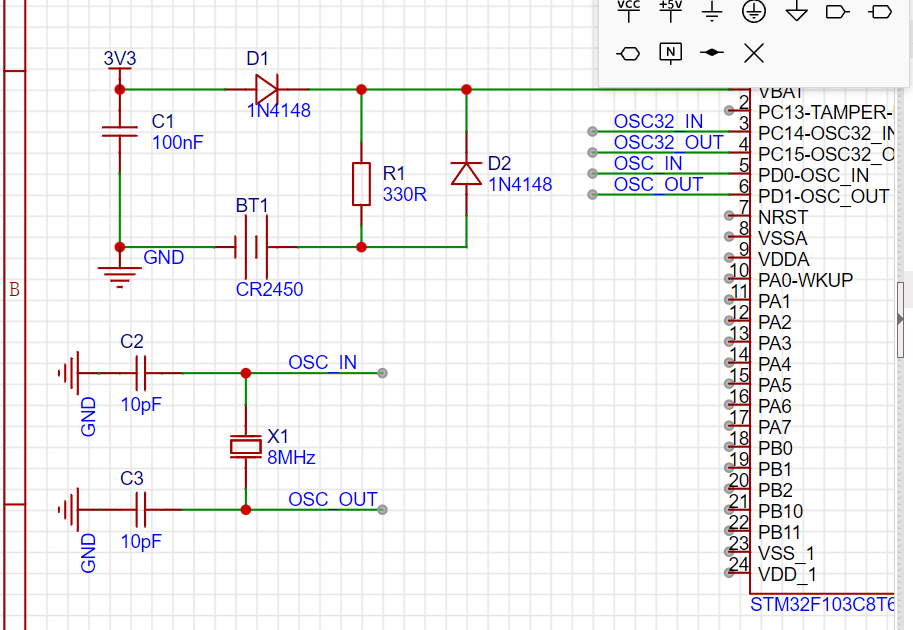Click the STM32F103C8T6 part name

pos(822,604)
